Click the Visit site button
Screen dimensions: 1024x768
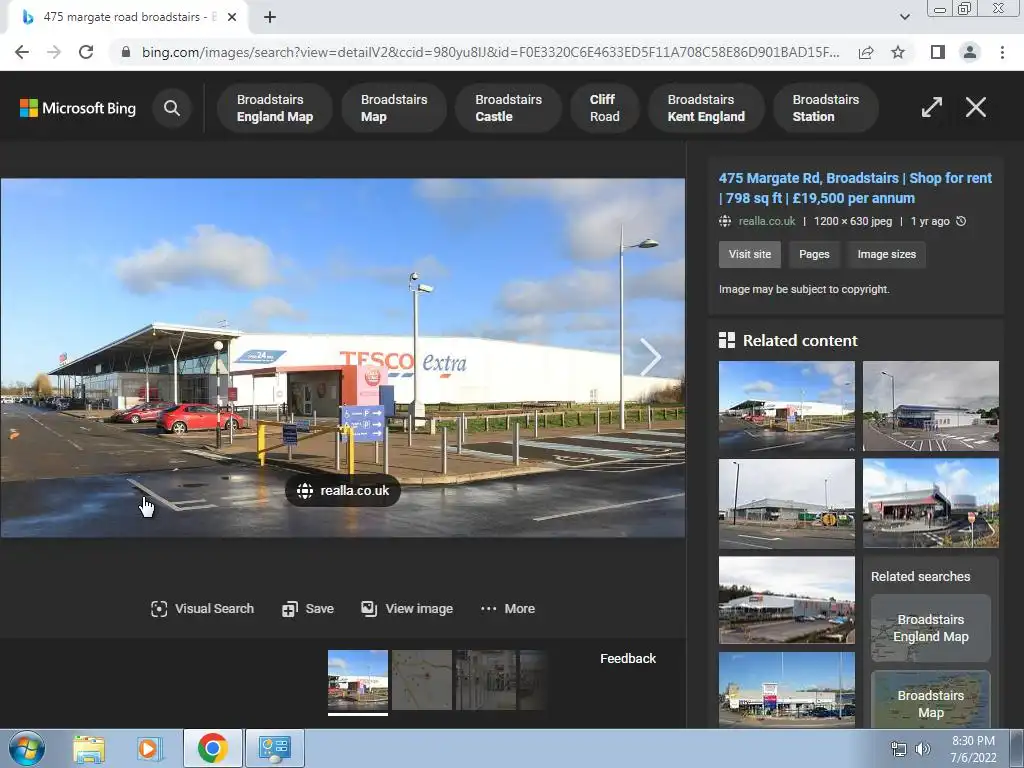[750, 254]
